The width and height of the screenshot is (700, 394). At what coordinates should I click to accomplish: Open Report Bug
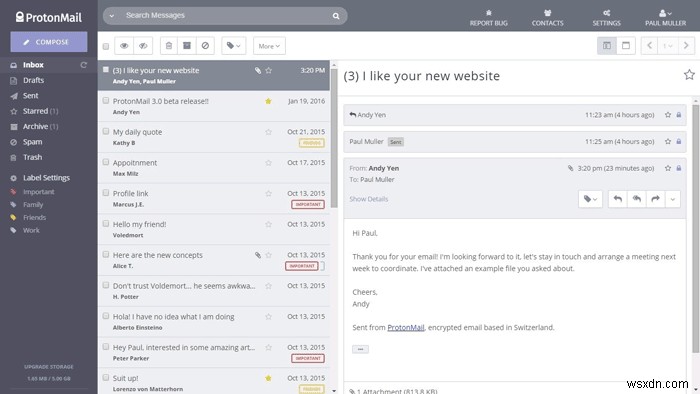(488, 18)
